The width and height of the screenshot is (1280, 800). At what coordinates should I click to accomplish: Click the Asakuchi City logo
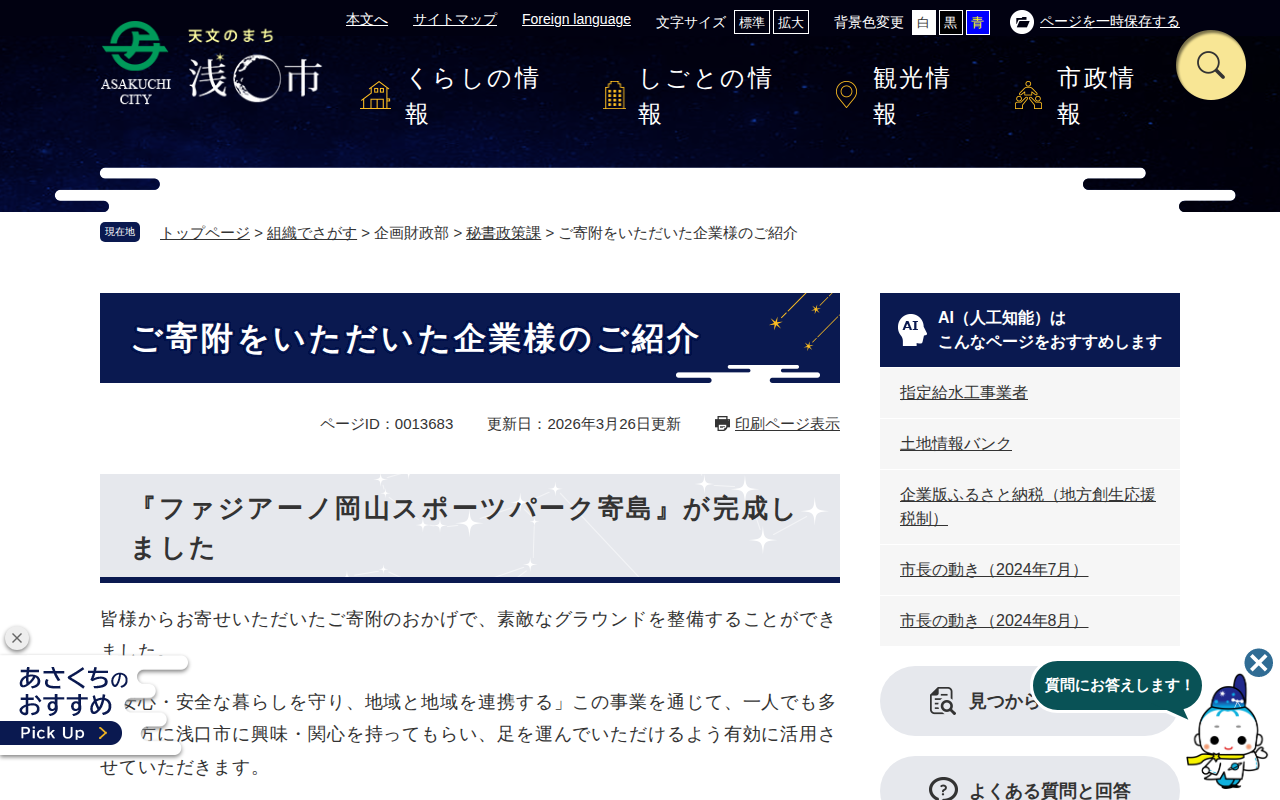click(211, 65)
